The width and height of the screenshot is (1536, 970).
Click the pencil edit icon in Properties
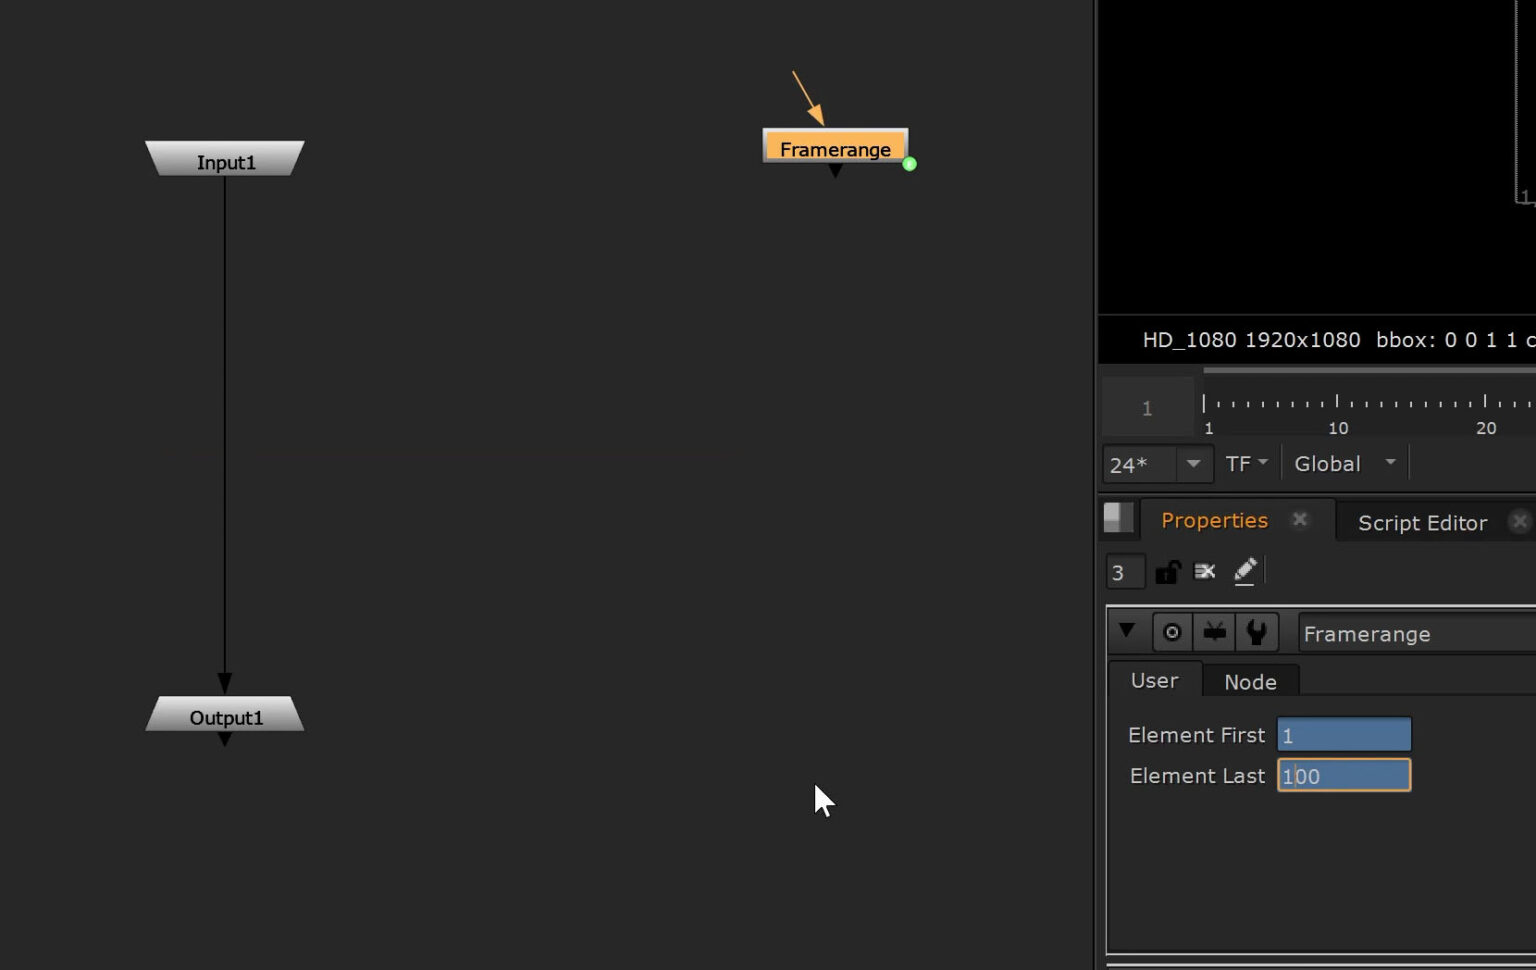click(x=1245, y=571)
